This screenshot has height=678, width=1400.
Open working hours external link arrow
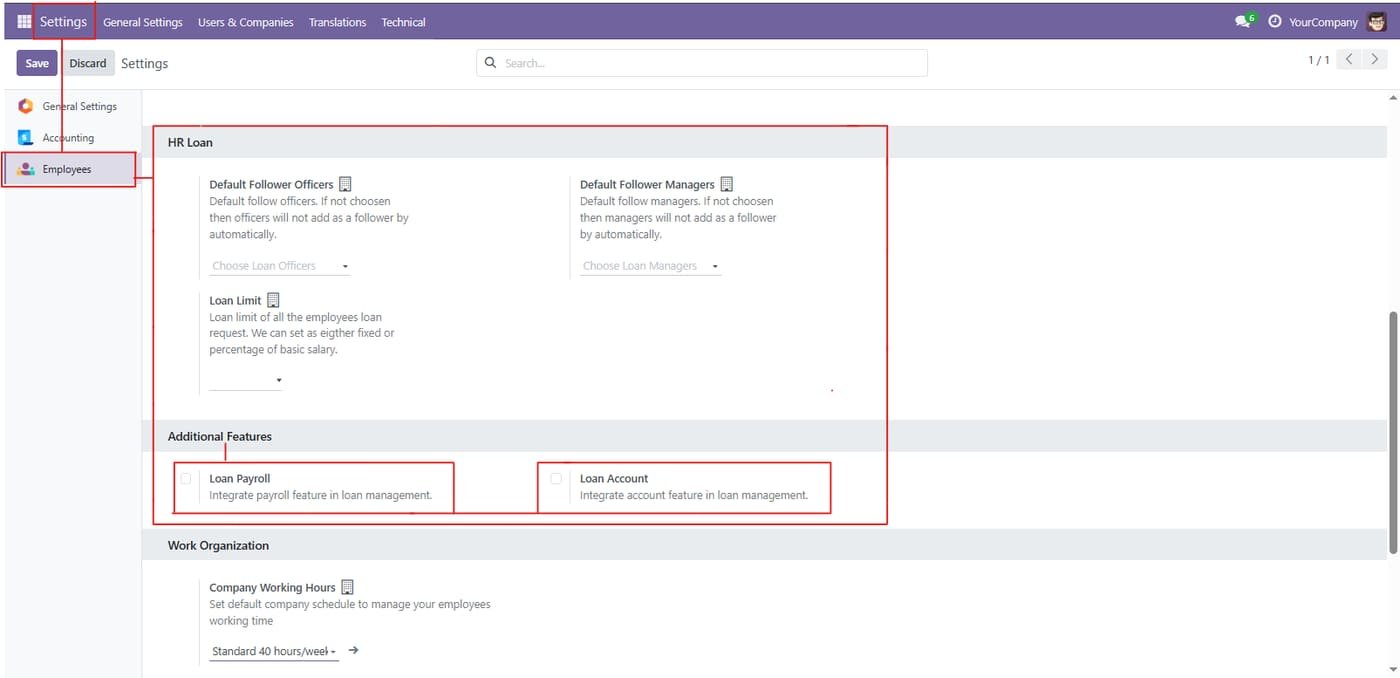coord(353,650)
